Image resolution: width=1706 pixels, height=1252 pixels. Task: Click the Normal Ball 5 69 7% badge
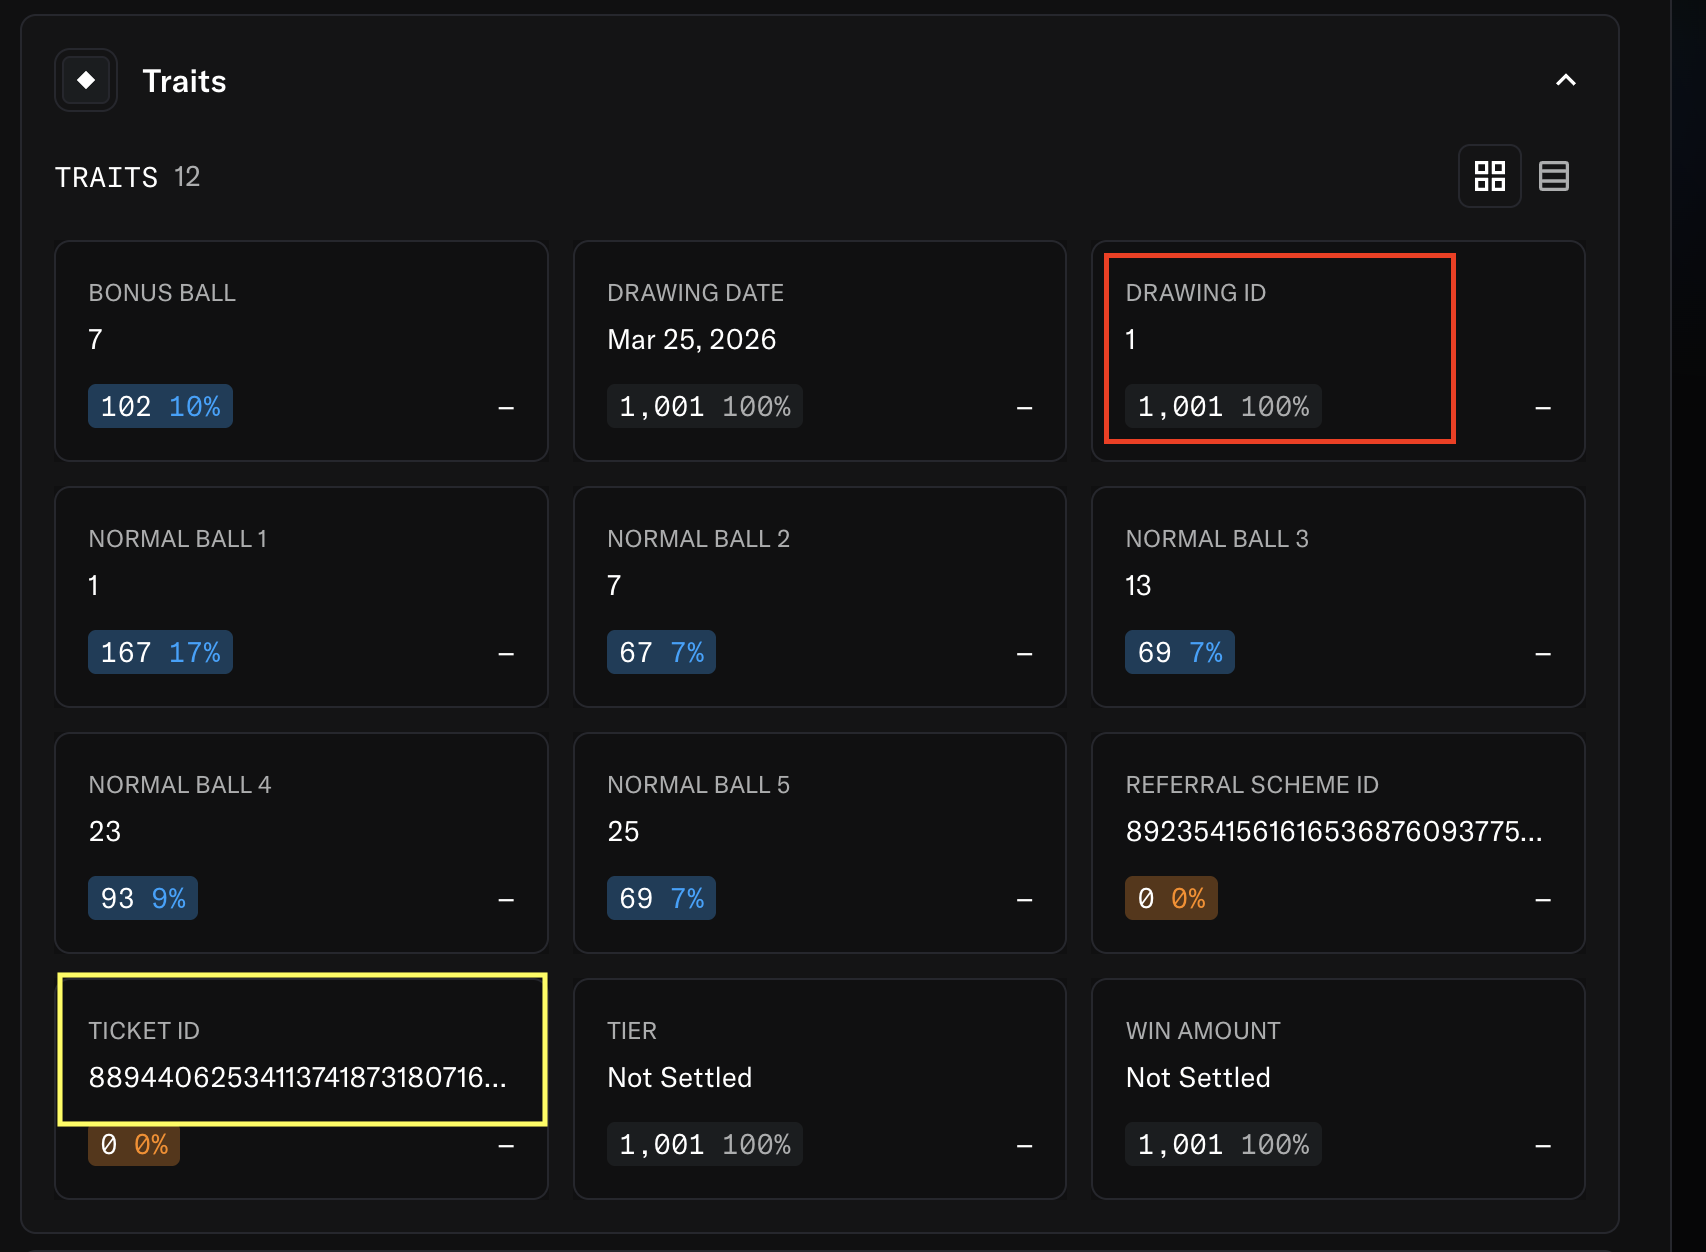click(661, 898)
